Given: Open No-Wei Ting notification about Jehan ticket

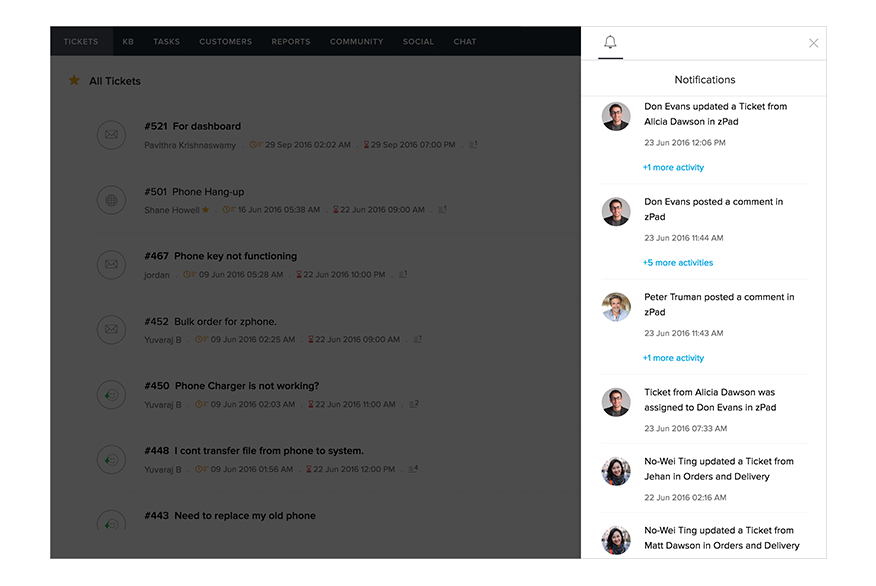Looking at the screenshot, I should coord(719,469).
